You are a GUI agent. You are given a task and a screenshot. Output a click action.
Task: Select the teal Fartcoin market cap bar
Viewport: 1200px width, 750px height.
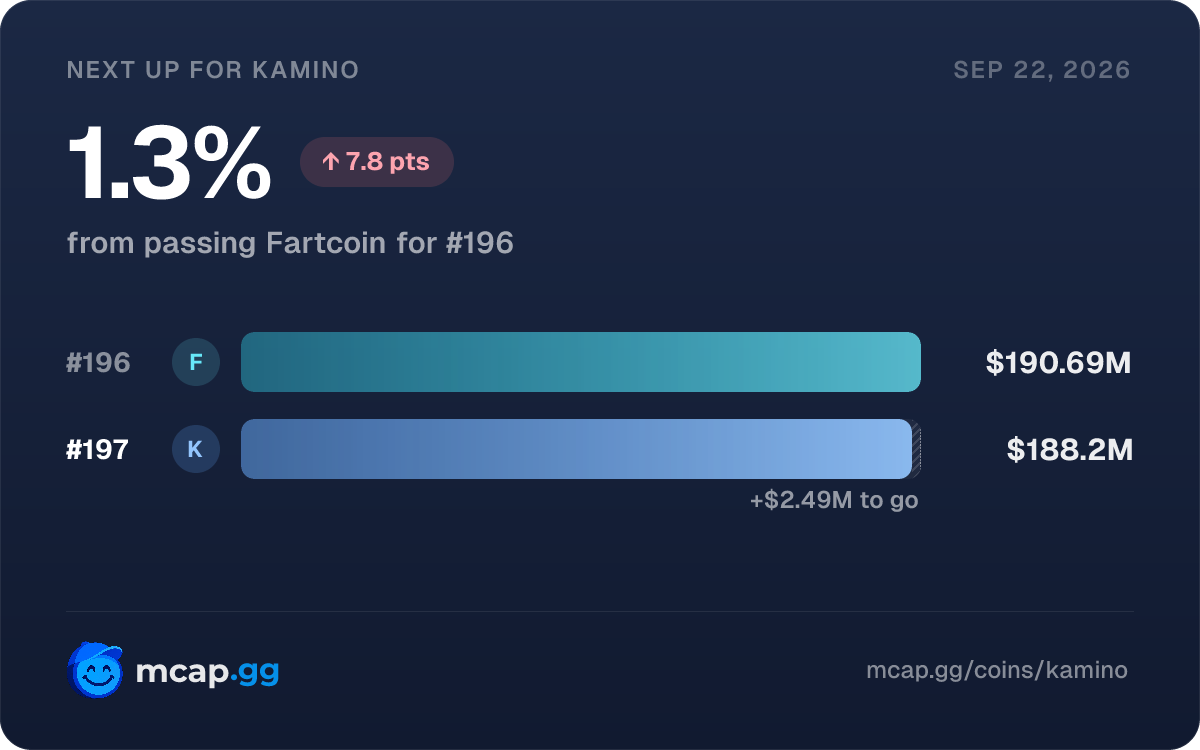(581, 362)
